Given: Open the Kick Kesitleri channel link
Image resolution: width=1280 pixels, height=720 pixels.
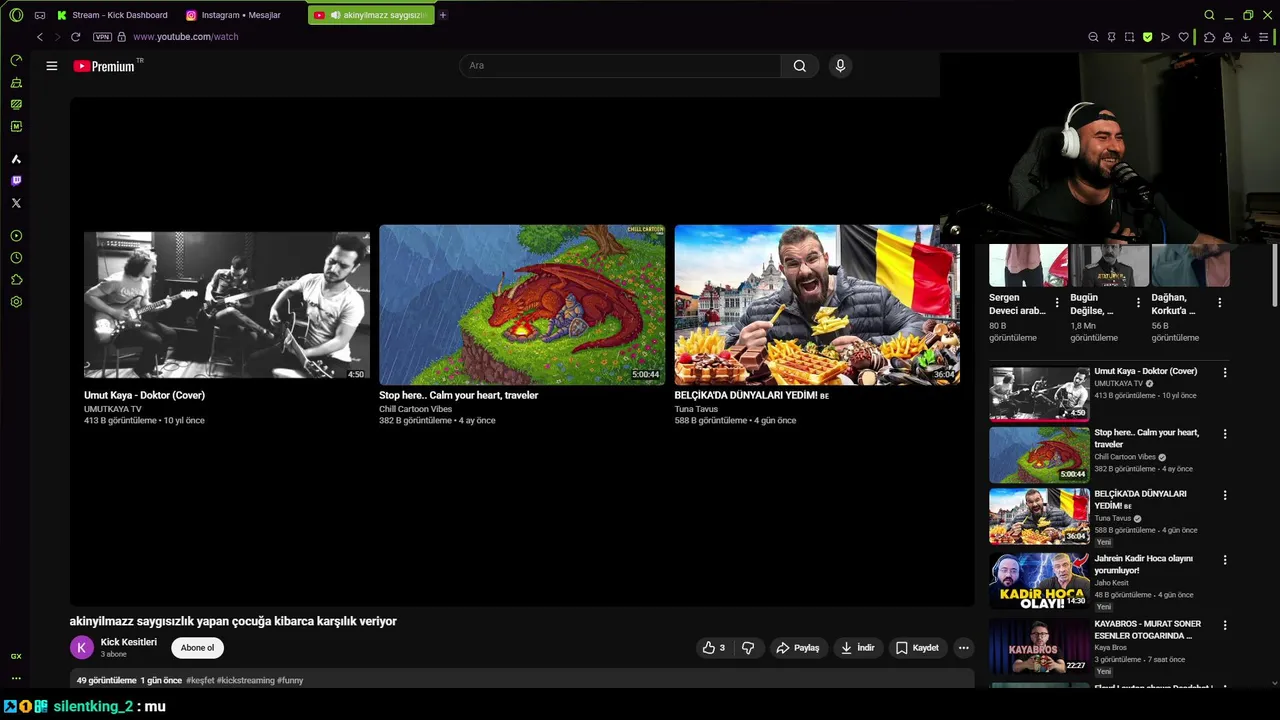Looking at the screenshot, I should [x=129, y=642].
